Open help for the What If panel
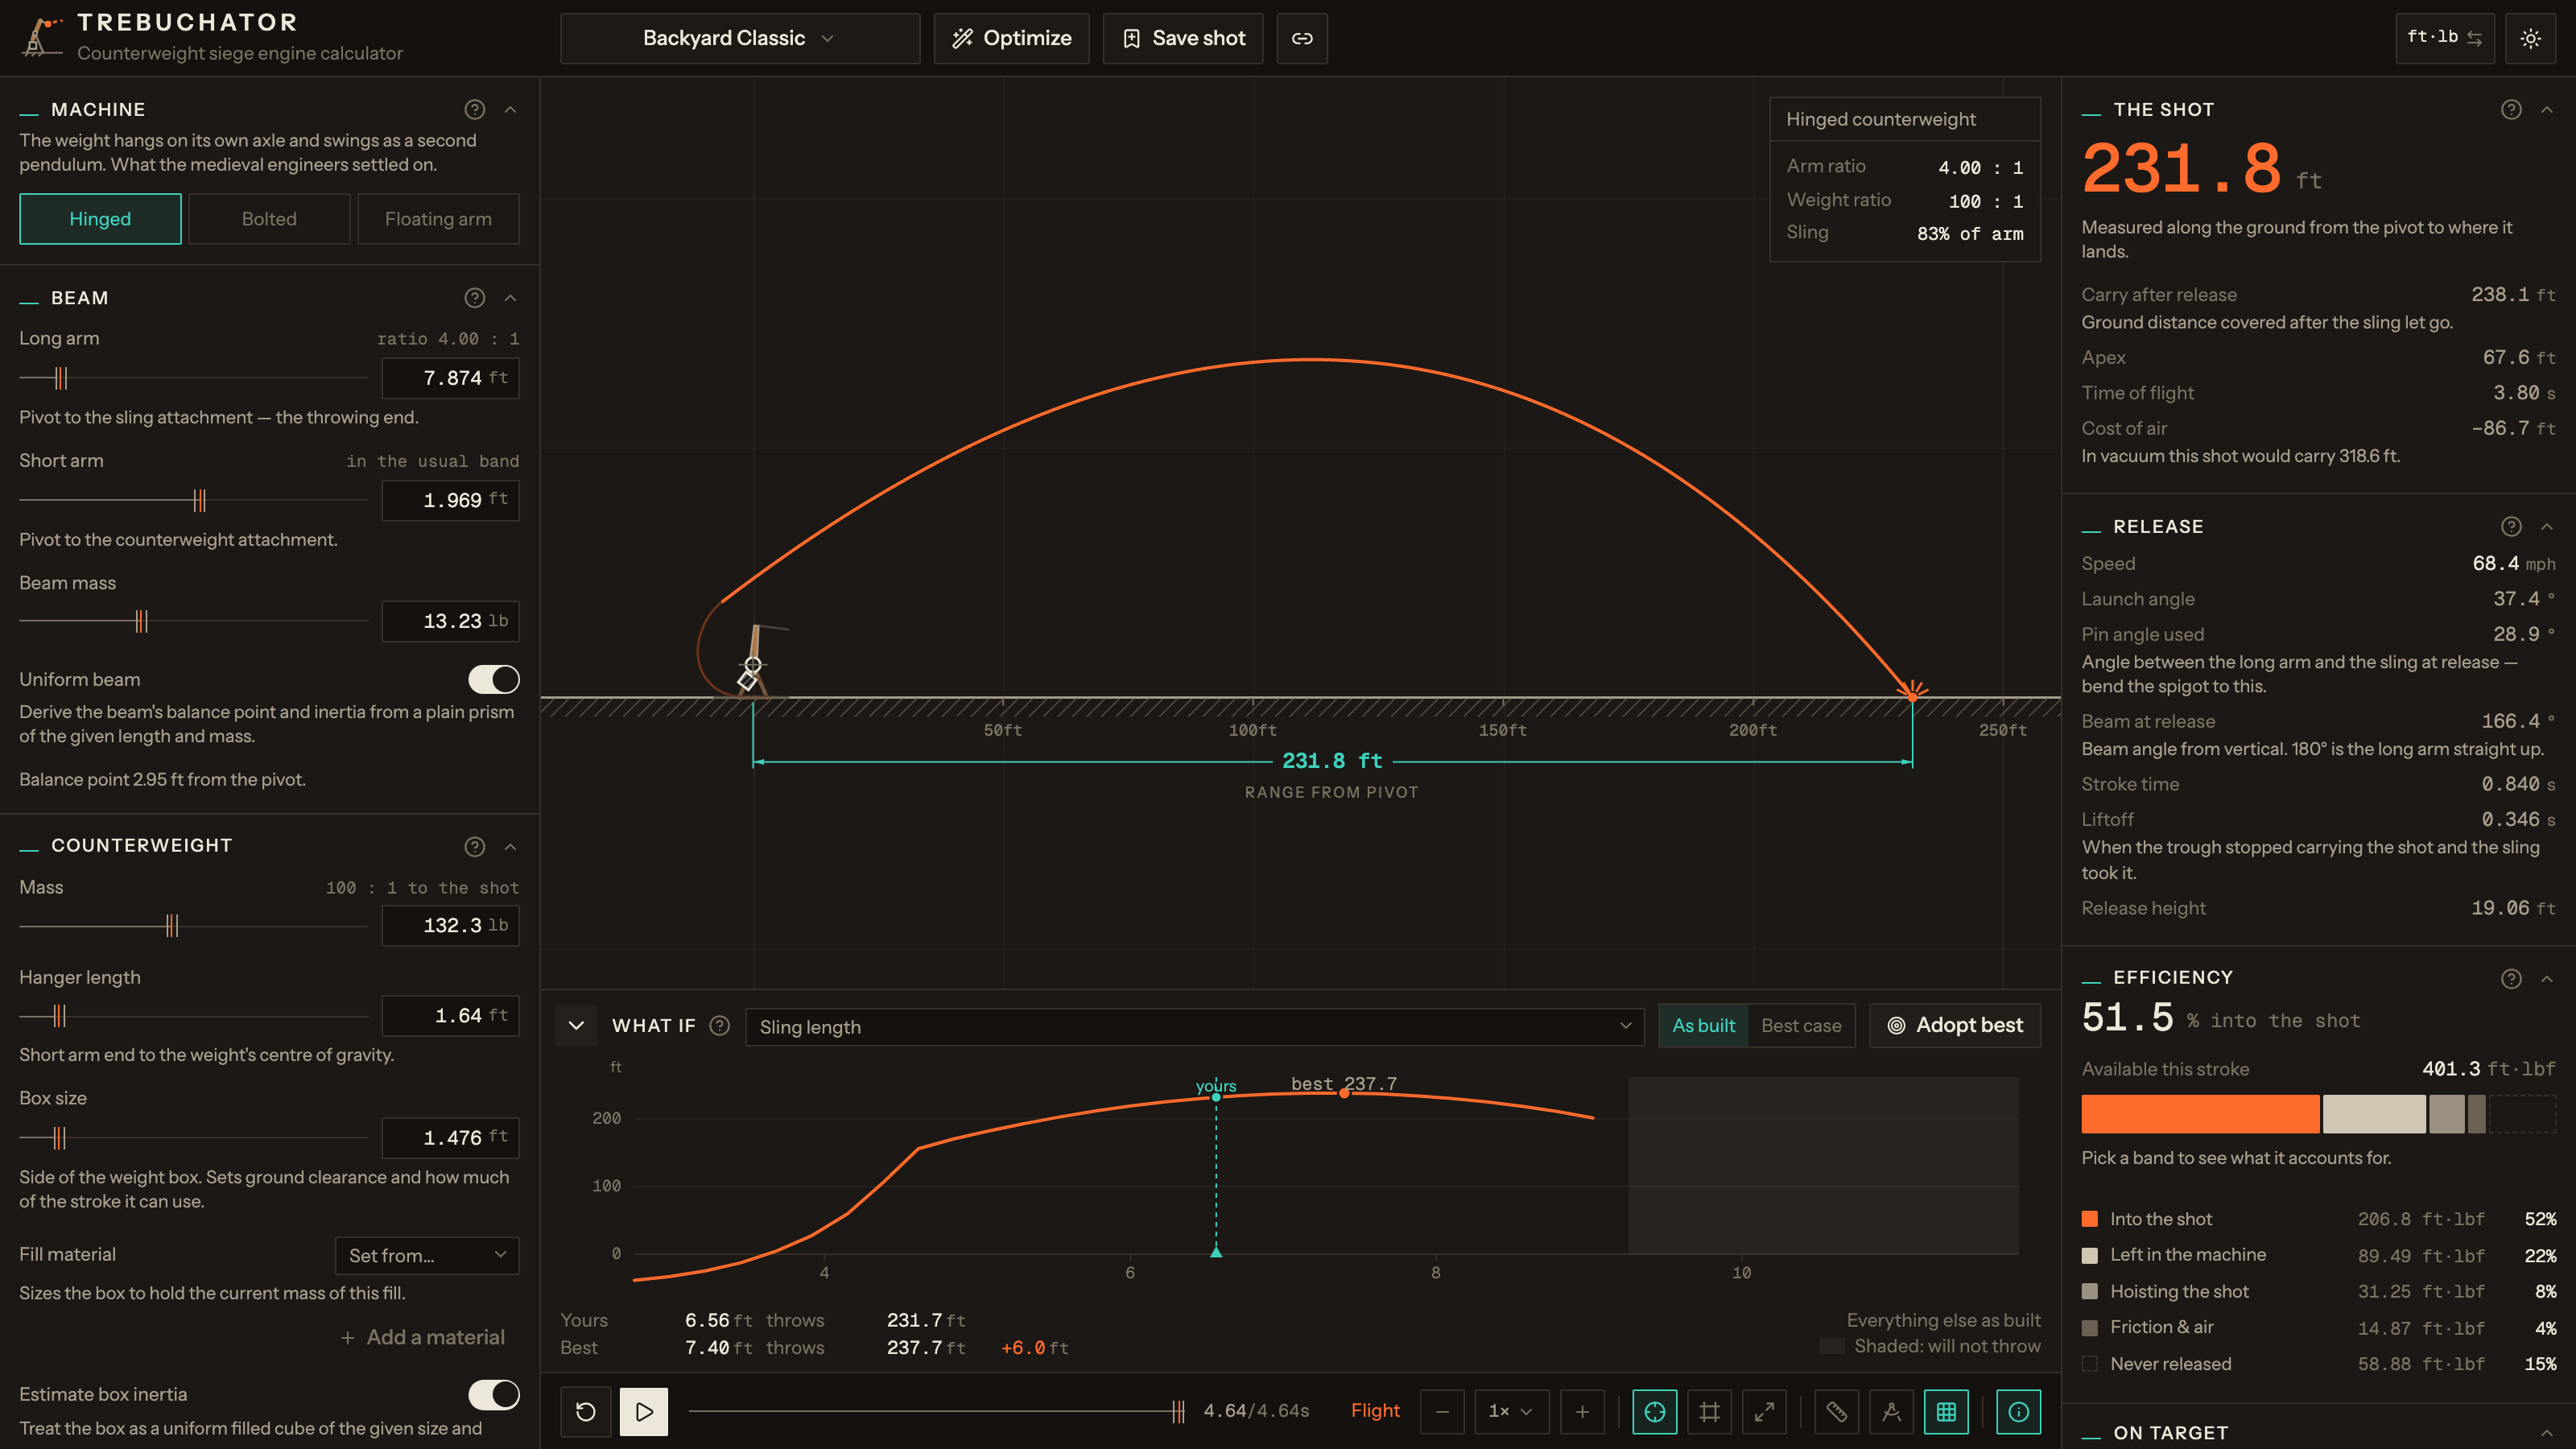2576x1449 pixels. tap(719, 1025)
